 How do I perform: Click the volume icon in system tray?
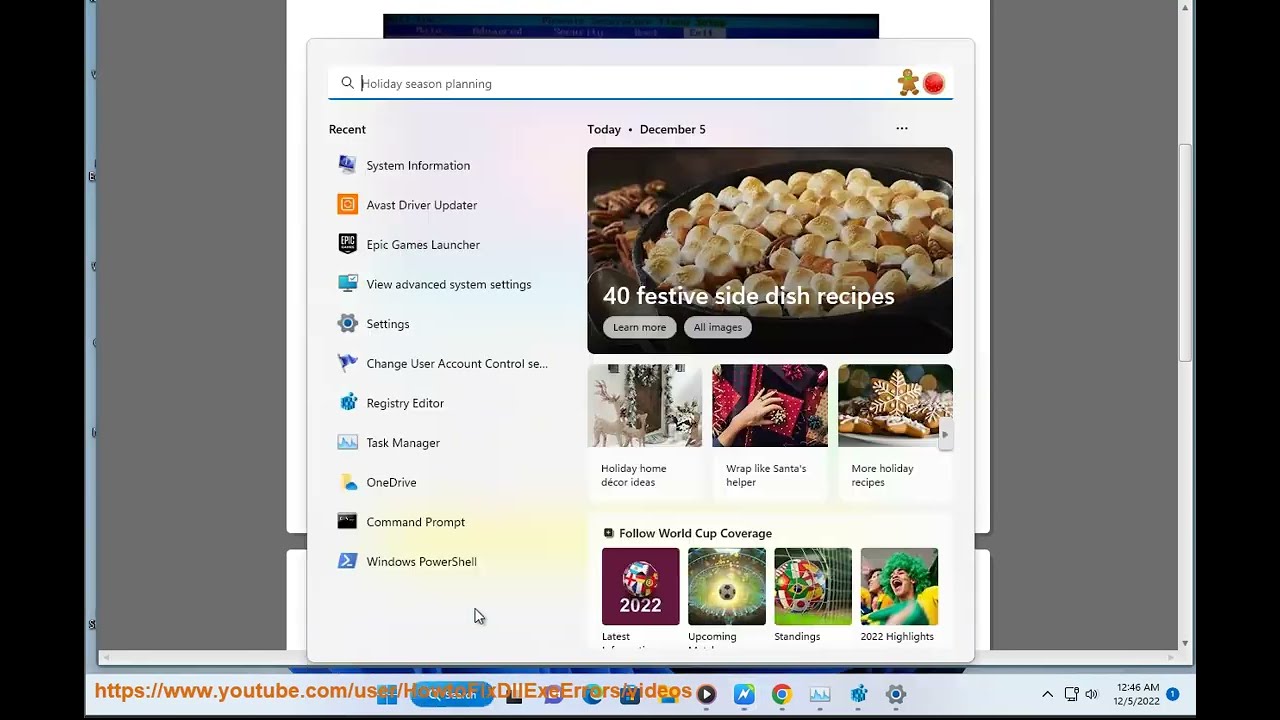(1091, 694)
